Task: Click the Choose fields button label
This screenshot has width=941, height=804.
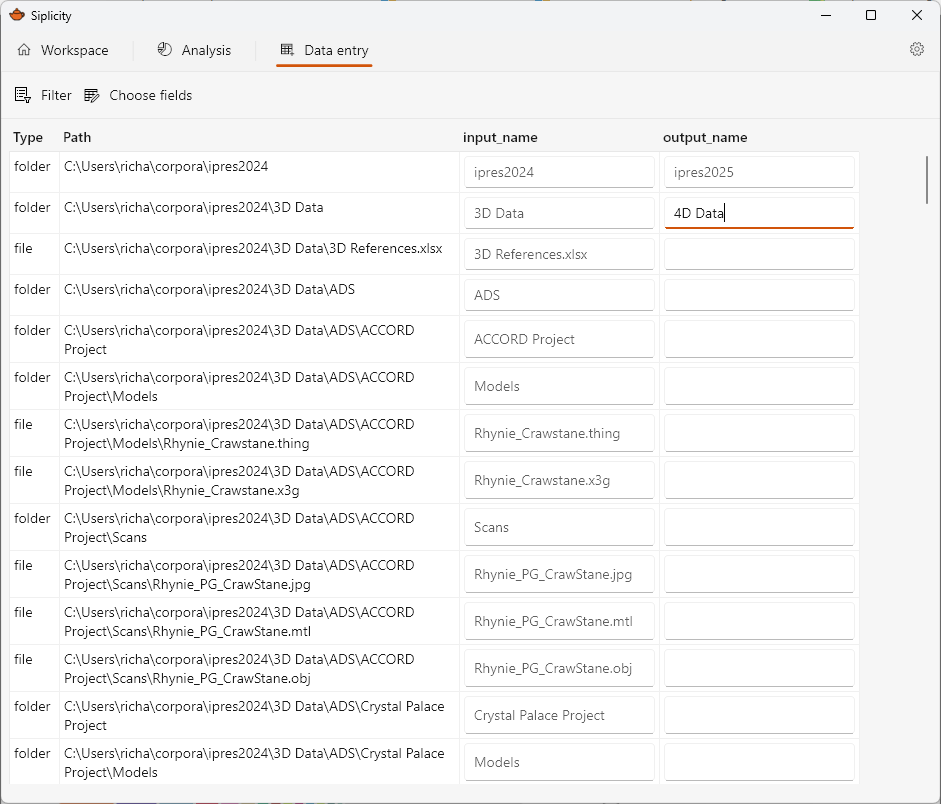Action: 151,95
